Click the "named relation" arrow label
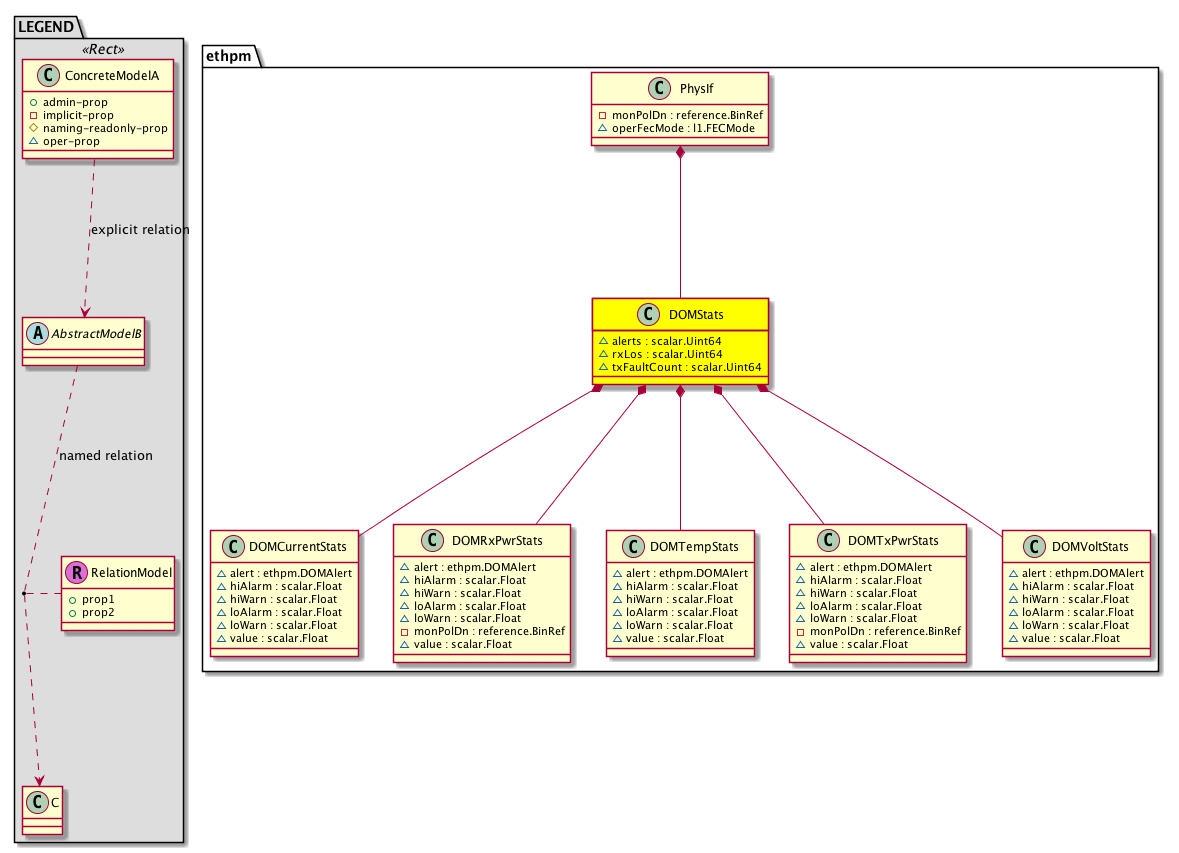This screenshot has height=853, width=1179. [106, 455]
